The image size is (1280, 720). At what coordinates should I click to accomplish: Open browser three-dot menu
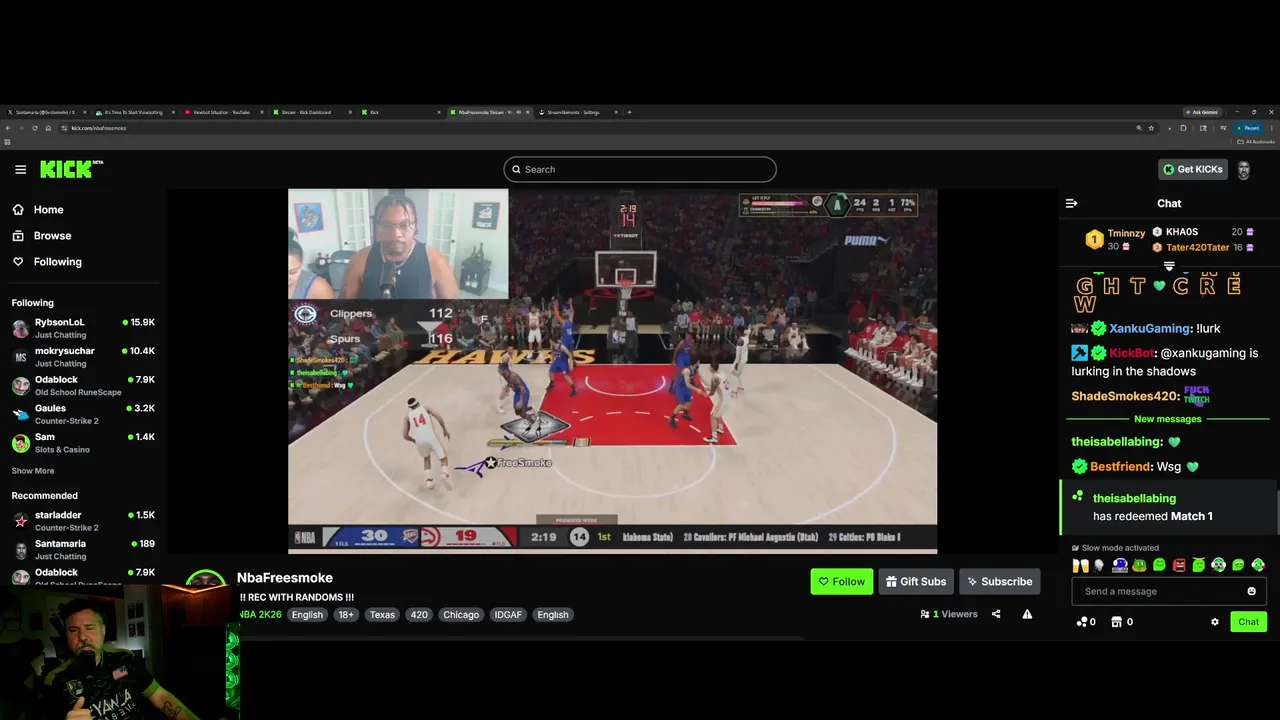click(1271, 128)
